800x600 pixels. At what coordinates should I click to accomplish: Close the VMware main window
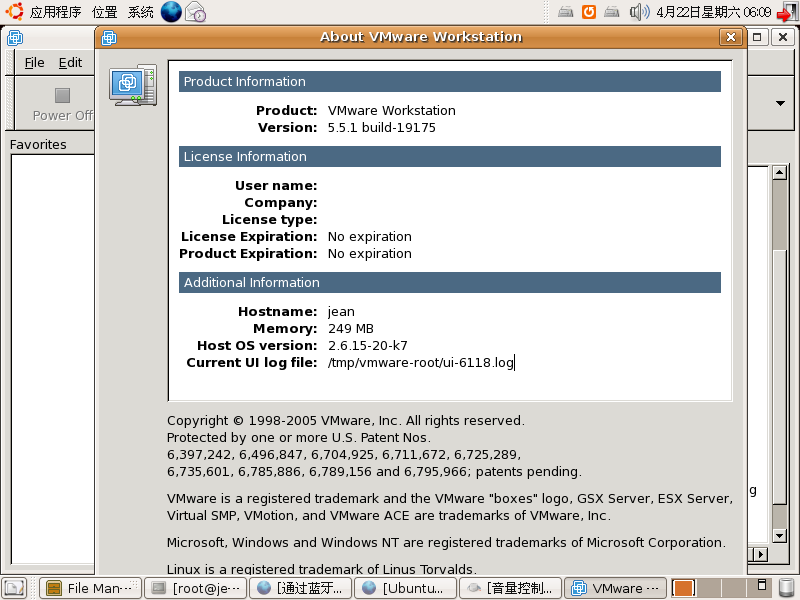[x=783, y=37]
